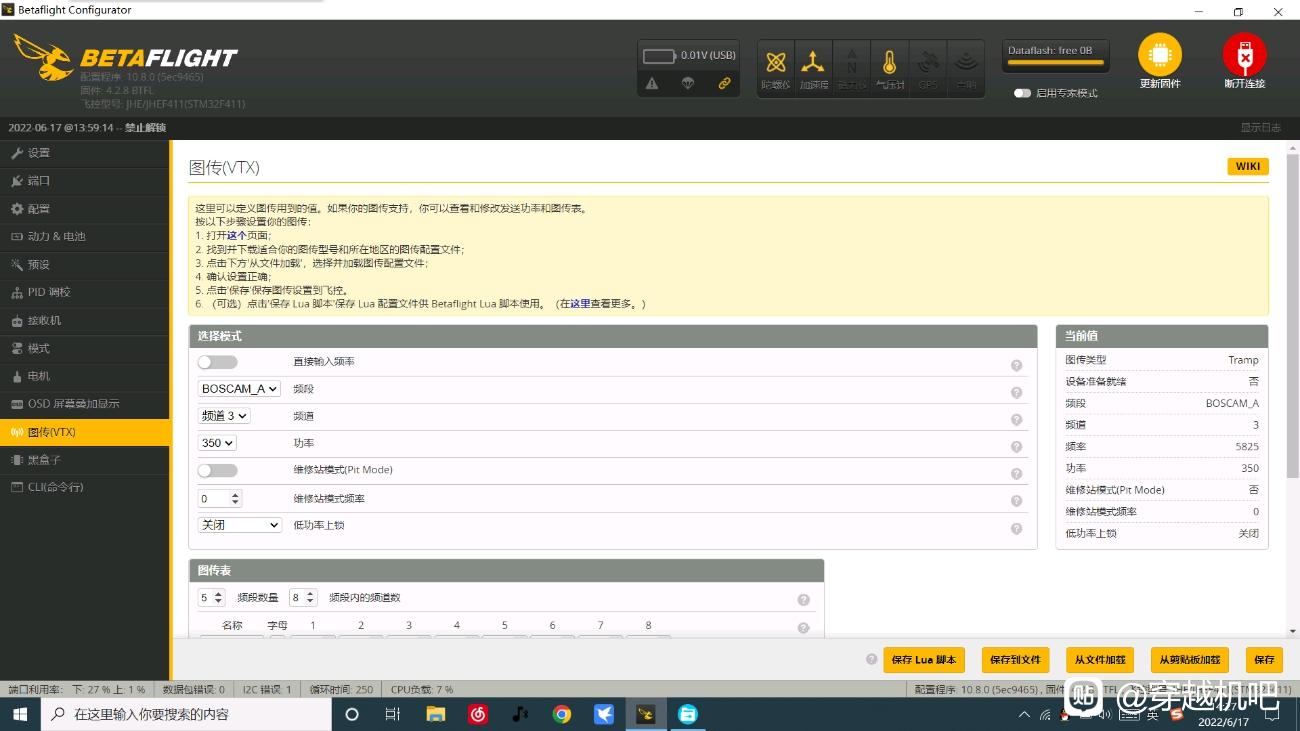Open the 动力 & 电池 tab

click(x=85, y=237)
